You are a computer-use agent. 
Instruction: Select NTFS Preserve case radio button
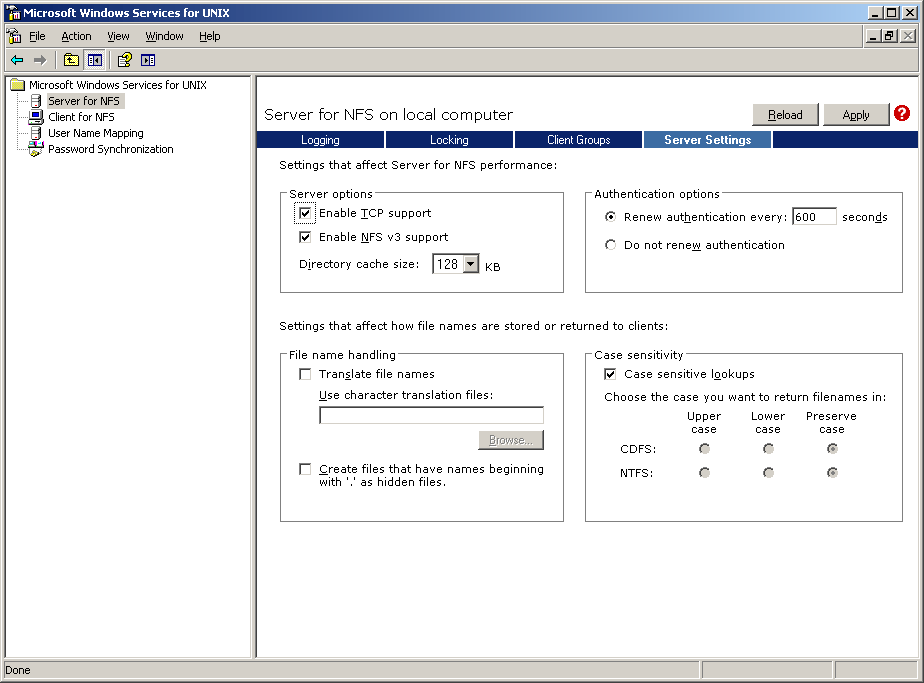tap(832, 473)
